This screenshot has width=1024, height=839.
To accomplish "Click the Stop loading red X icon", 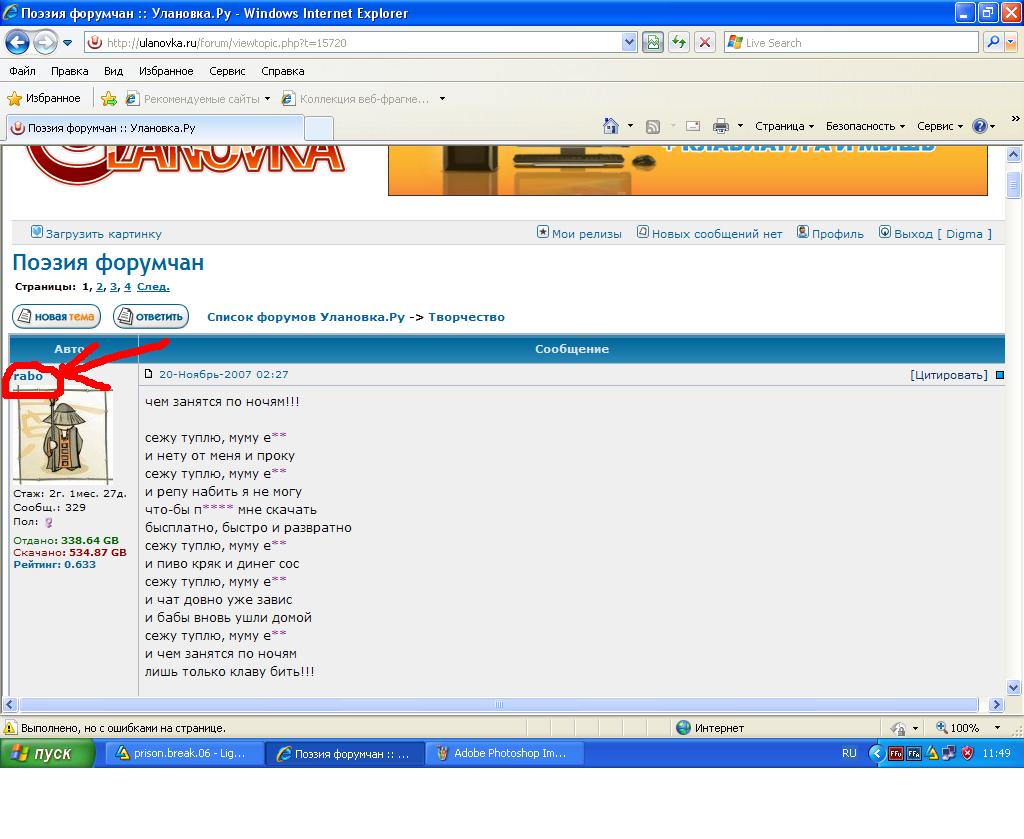I will pos(705,42).
